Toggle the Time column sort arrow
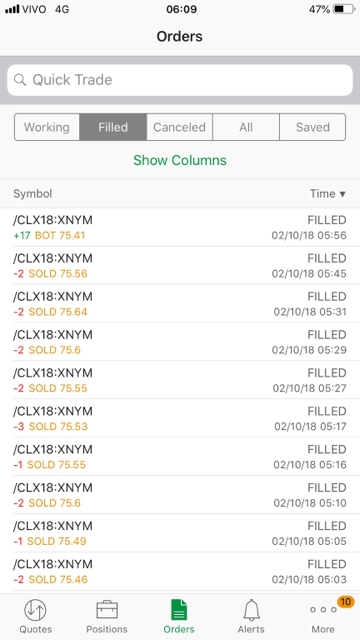 tap(342, 194)
